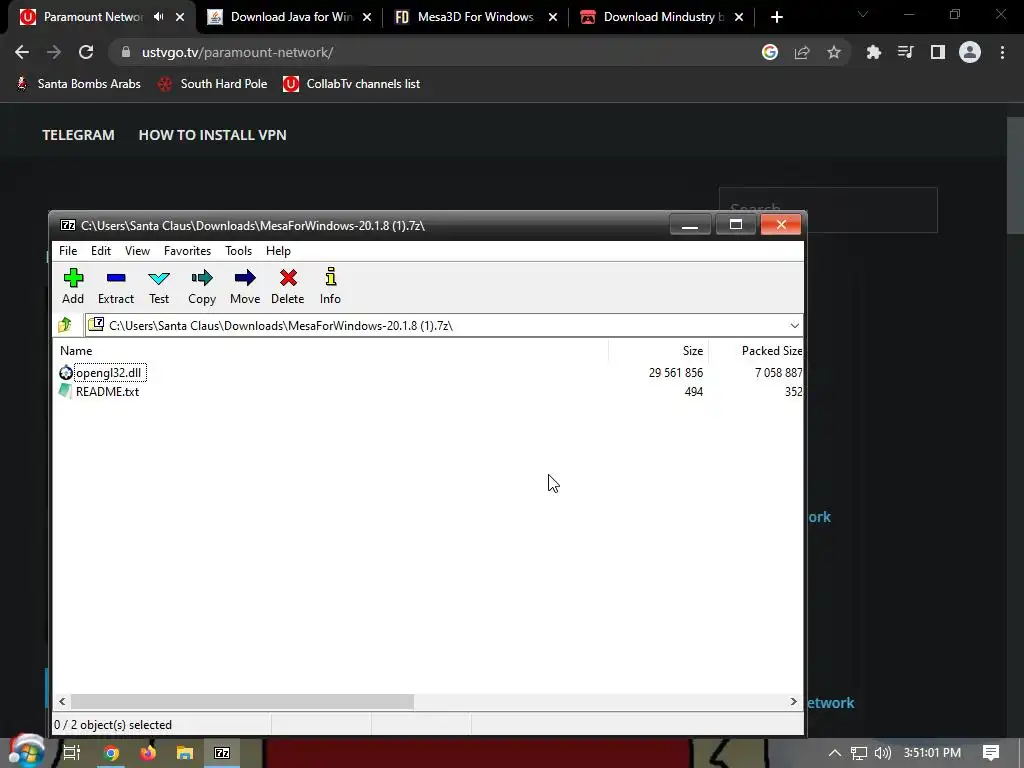The image size is (1024, 768).
Task: Open the Tools menu in 7-Zip
Action: click(238, 251)
